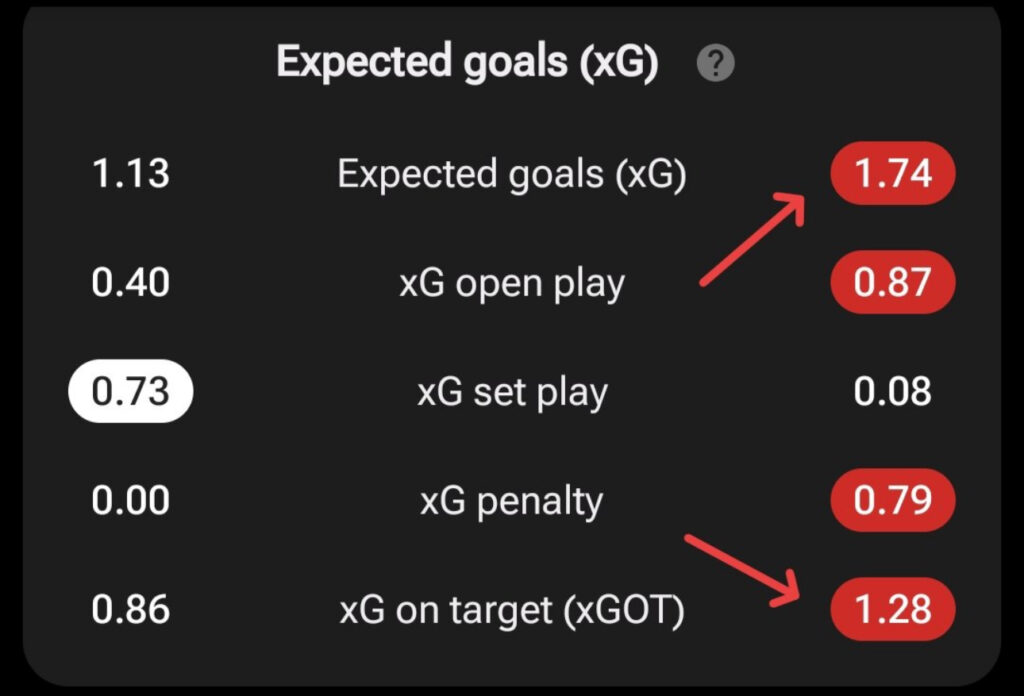Select the red 0.87 open play badge
Viewport: 1024px width, 696px height.
point(892,283)
